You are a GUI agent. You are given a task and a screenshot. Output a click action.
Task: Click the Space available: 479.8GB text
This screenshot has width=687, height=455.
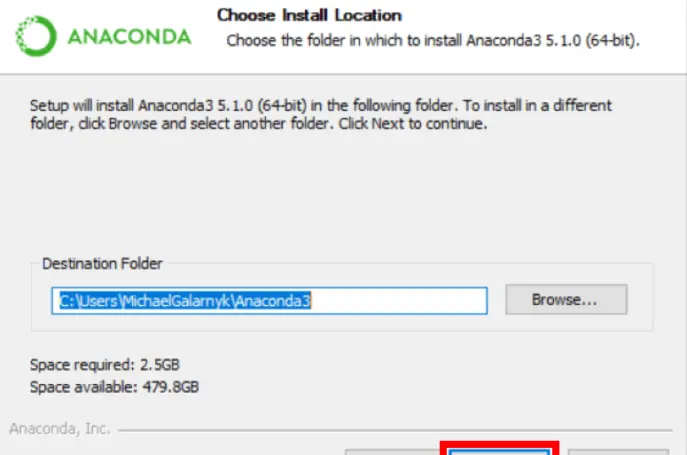pos(114,387)
